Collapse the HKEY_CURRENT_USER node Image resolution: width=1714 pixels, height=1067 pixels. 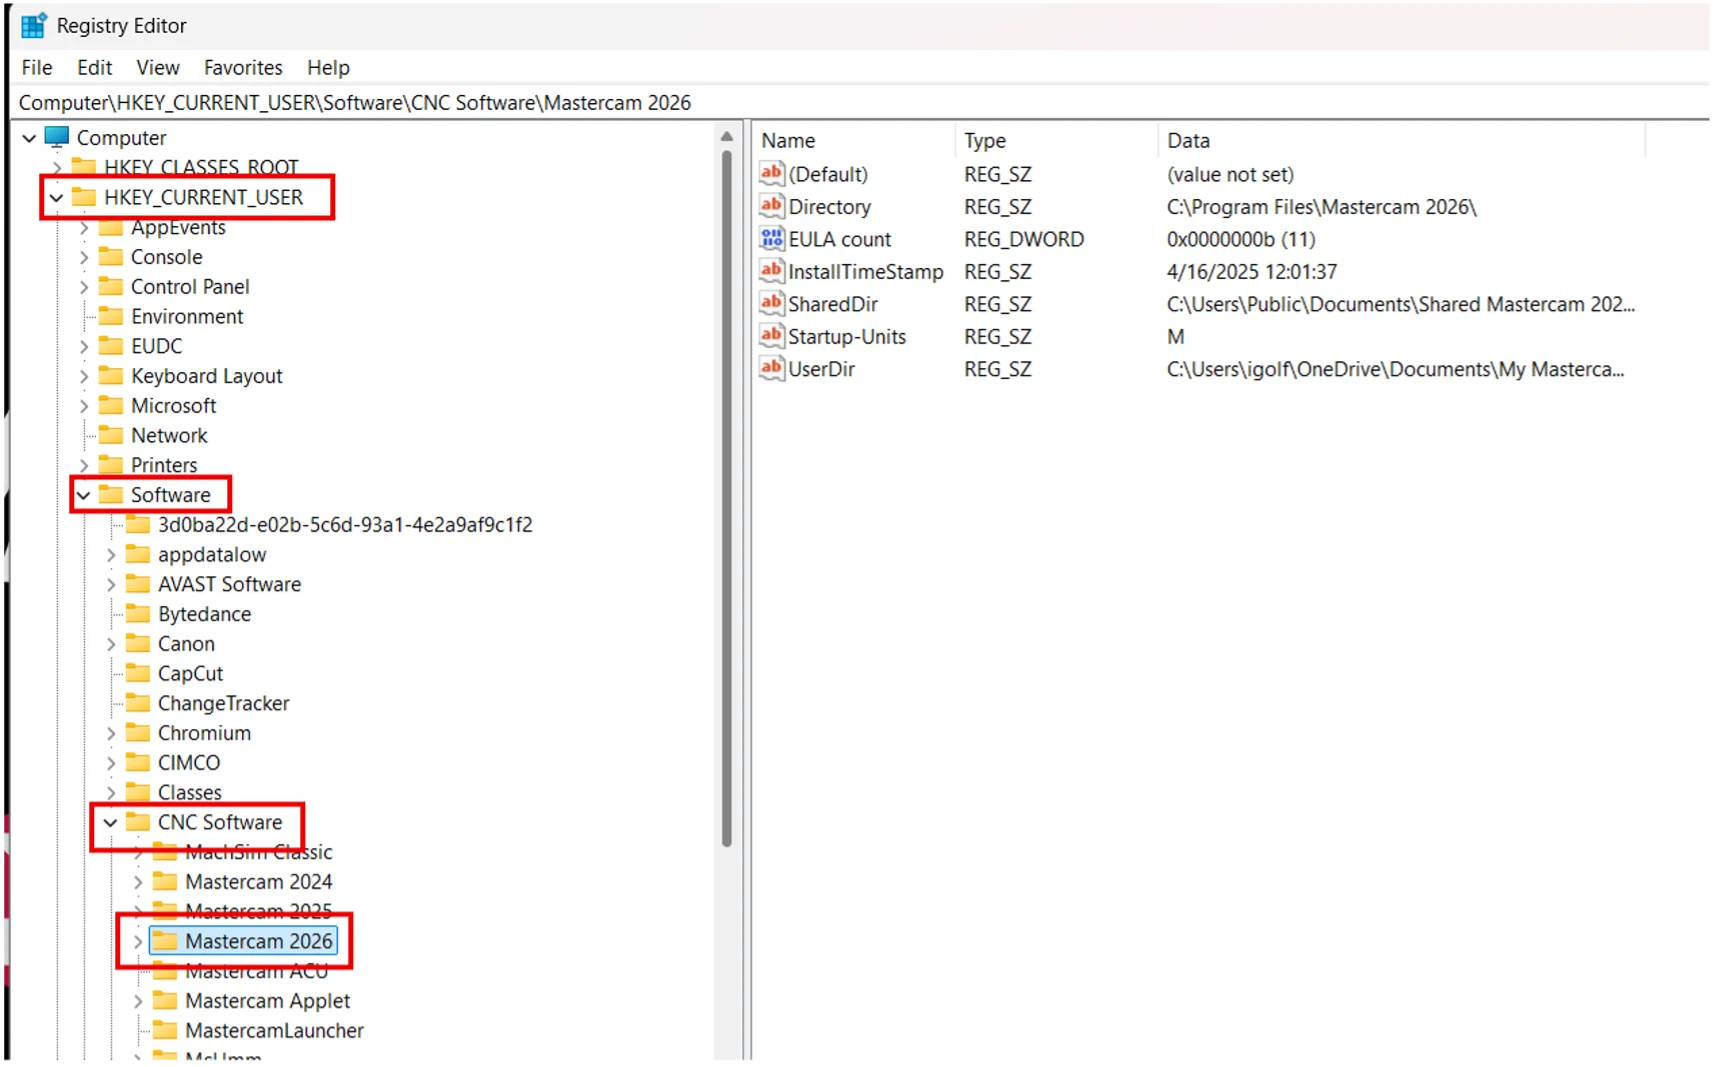(56, 197)
